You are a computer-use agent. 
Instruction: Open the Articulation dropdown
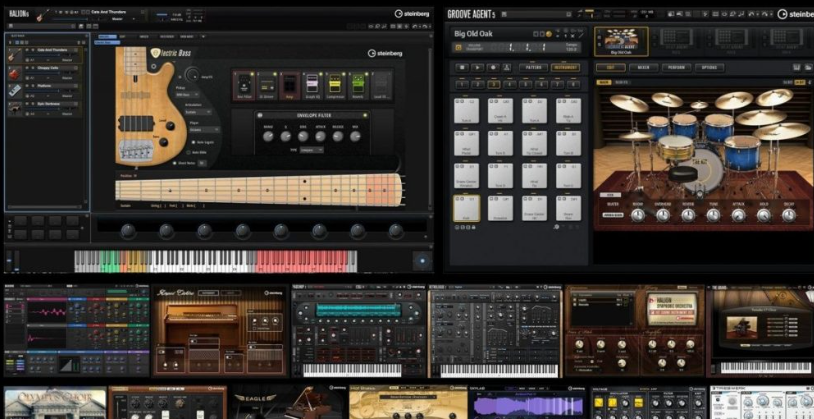pyautogui.click(x=198, y=112)
